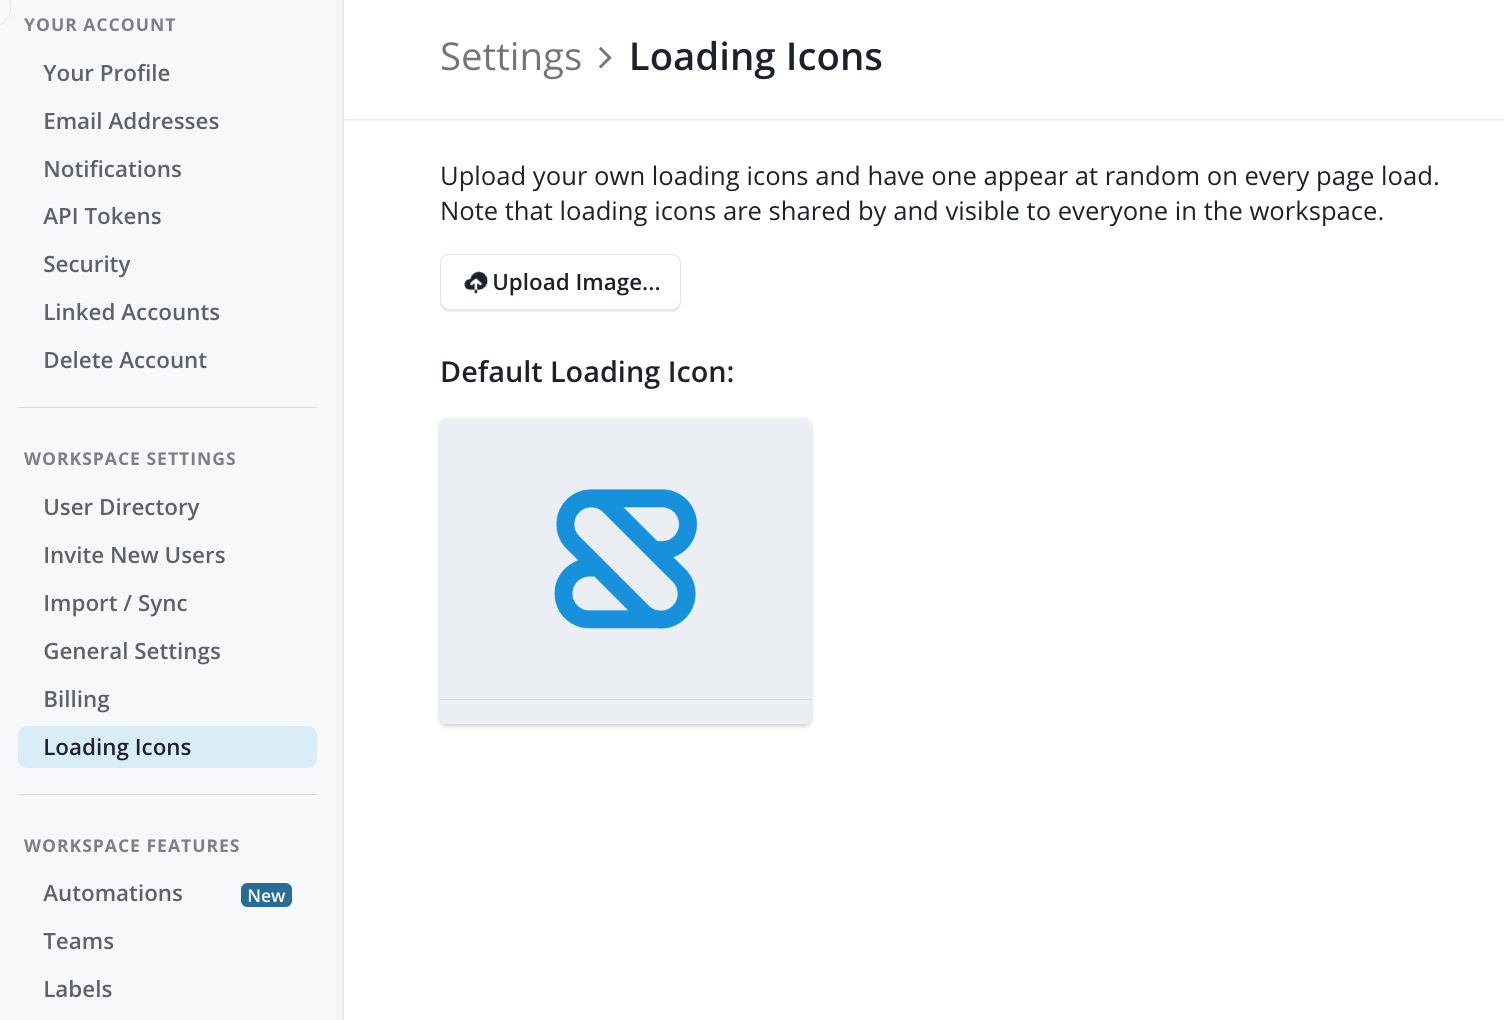Image resolution: width=1504 pixels, height=1020 pixels.
Task: Click the WORKSPACE SETTINGS section header
Action: (130, 459)
